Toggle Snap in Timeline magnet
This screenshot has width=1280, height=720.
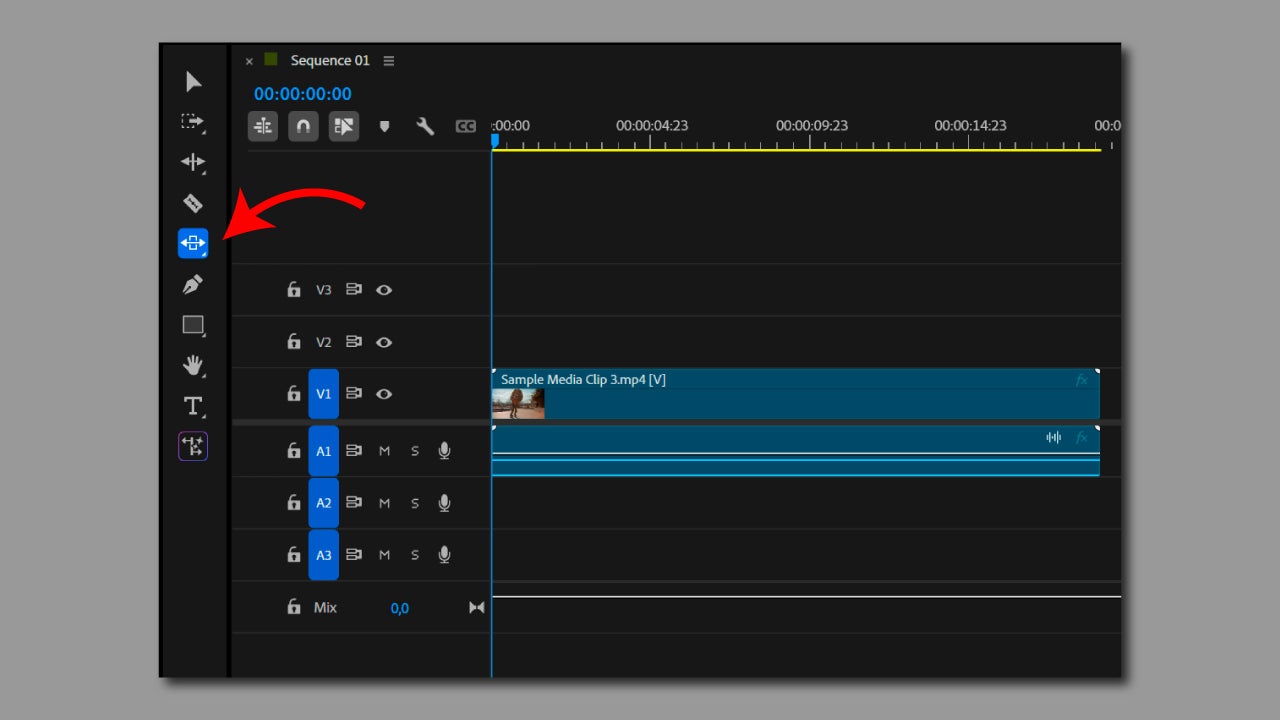click(304, 126)
